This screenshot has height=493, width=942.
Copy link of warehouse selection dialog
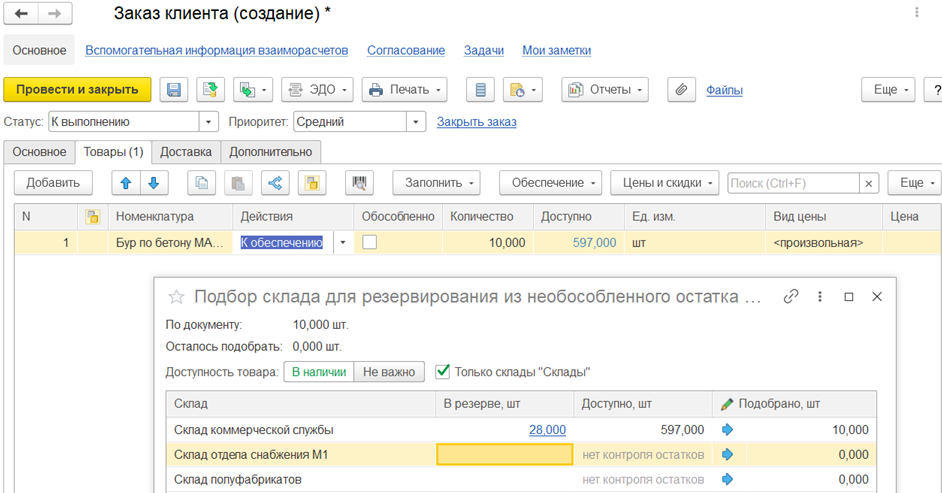(x=791, y=297)
